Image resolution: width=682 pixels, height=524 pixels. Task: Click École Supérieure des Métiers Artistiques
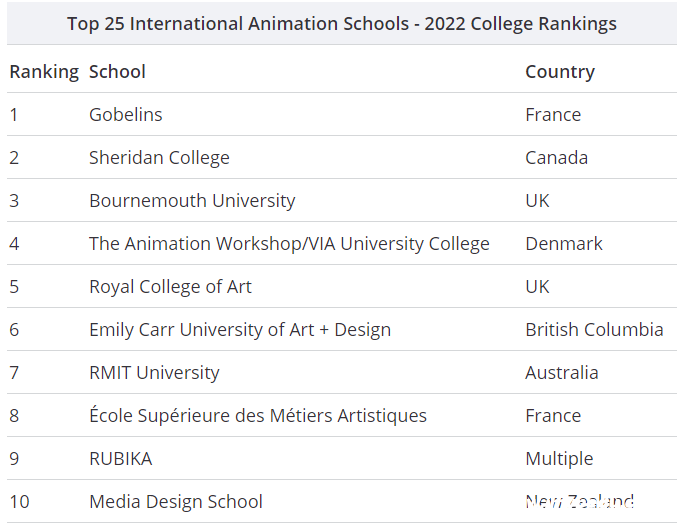tap(258, 415)
